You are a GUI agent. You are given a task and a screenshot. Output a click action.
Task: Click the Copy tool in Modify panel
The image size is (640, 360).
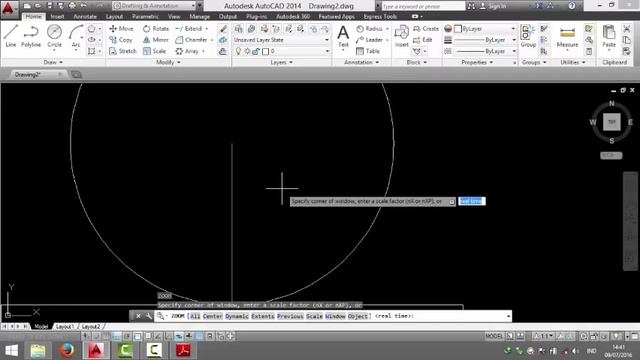[121, 40]
